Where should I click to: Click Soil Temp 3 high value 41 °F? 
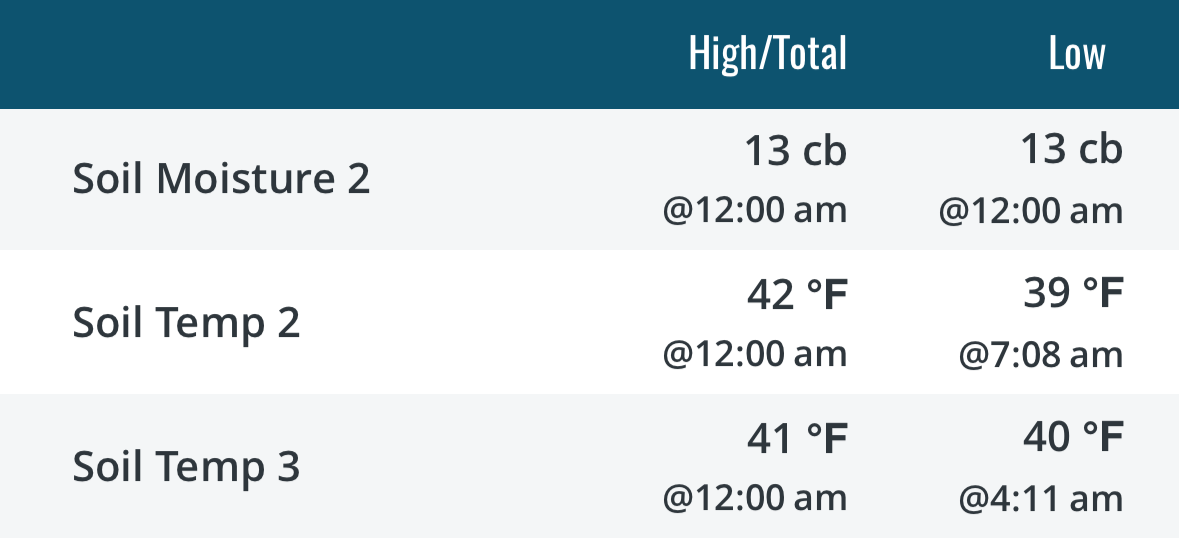[797, 439]
